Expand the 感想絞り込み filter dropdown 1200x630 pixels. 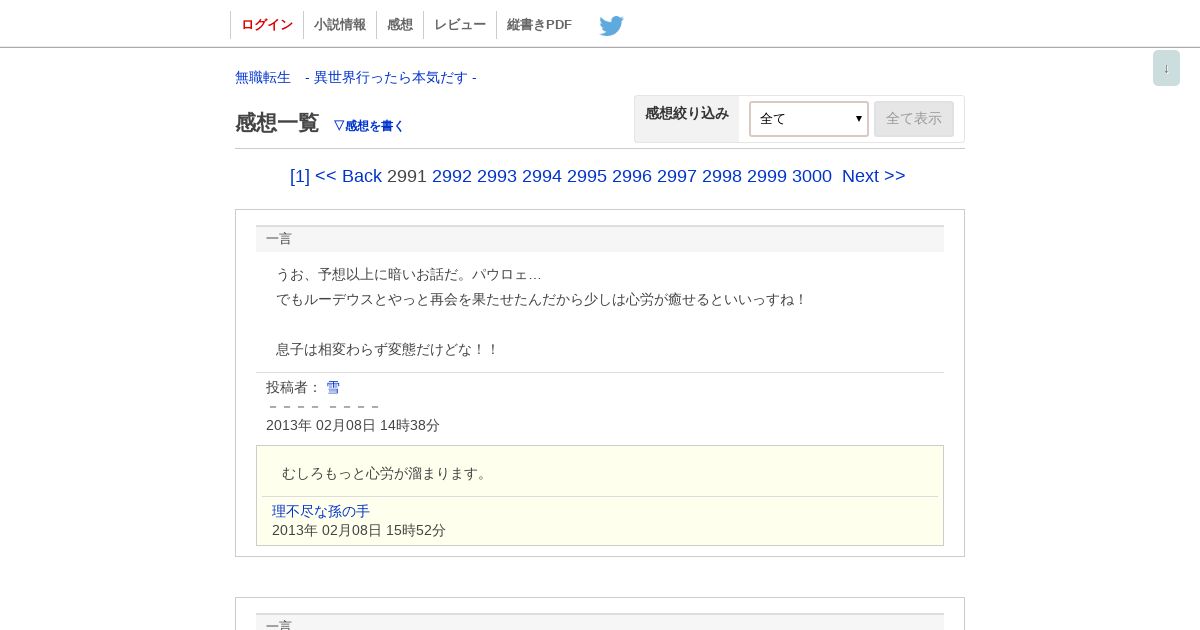[x=809, y=119]
